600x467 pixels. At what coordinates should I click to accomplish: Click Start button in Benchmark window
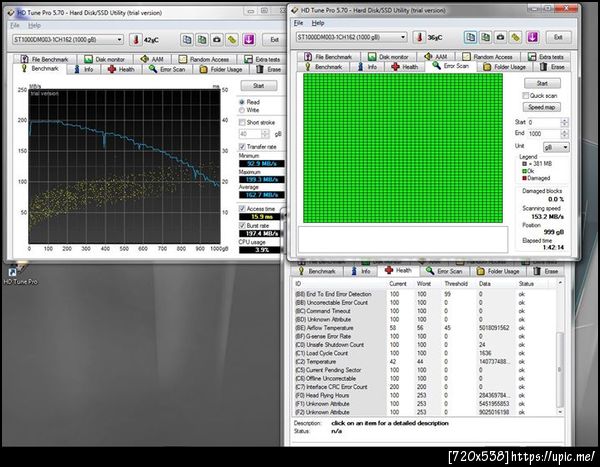click(x=259, y=85)
